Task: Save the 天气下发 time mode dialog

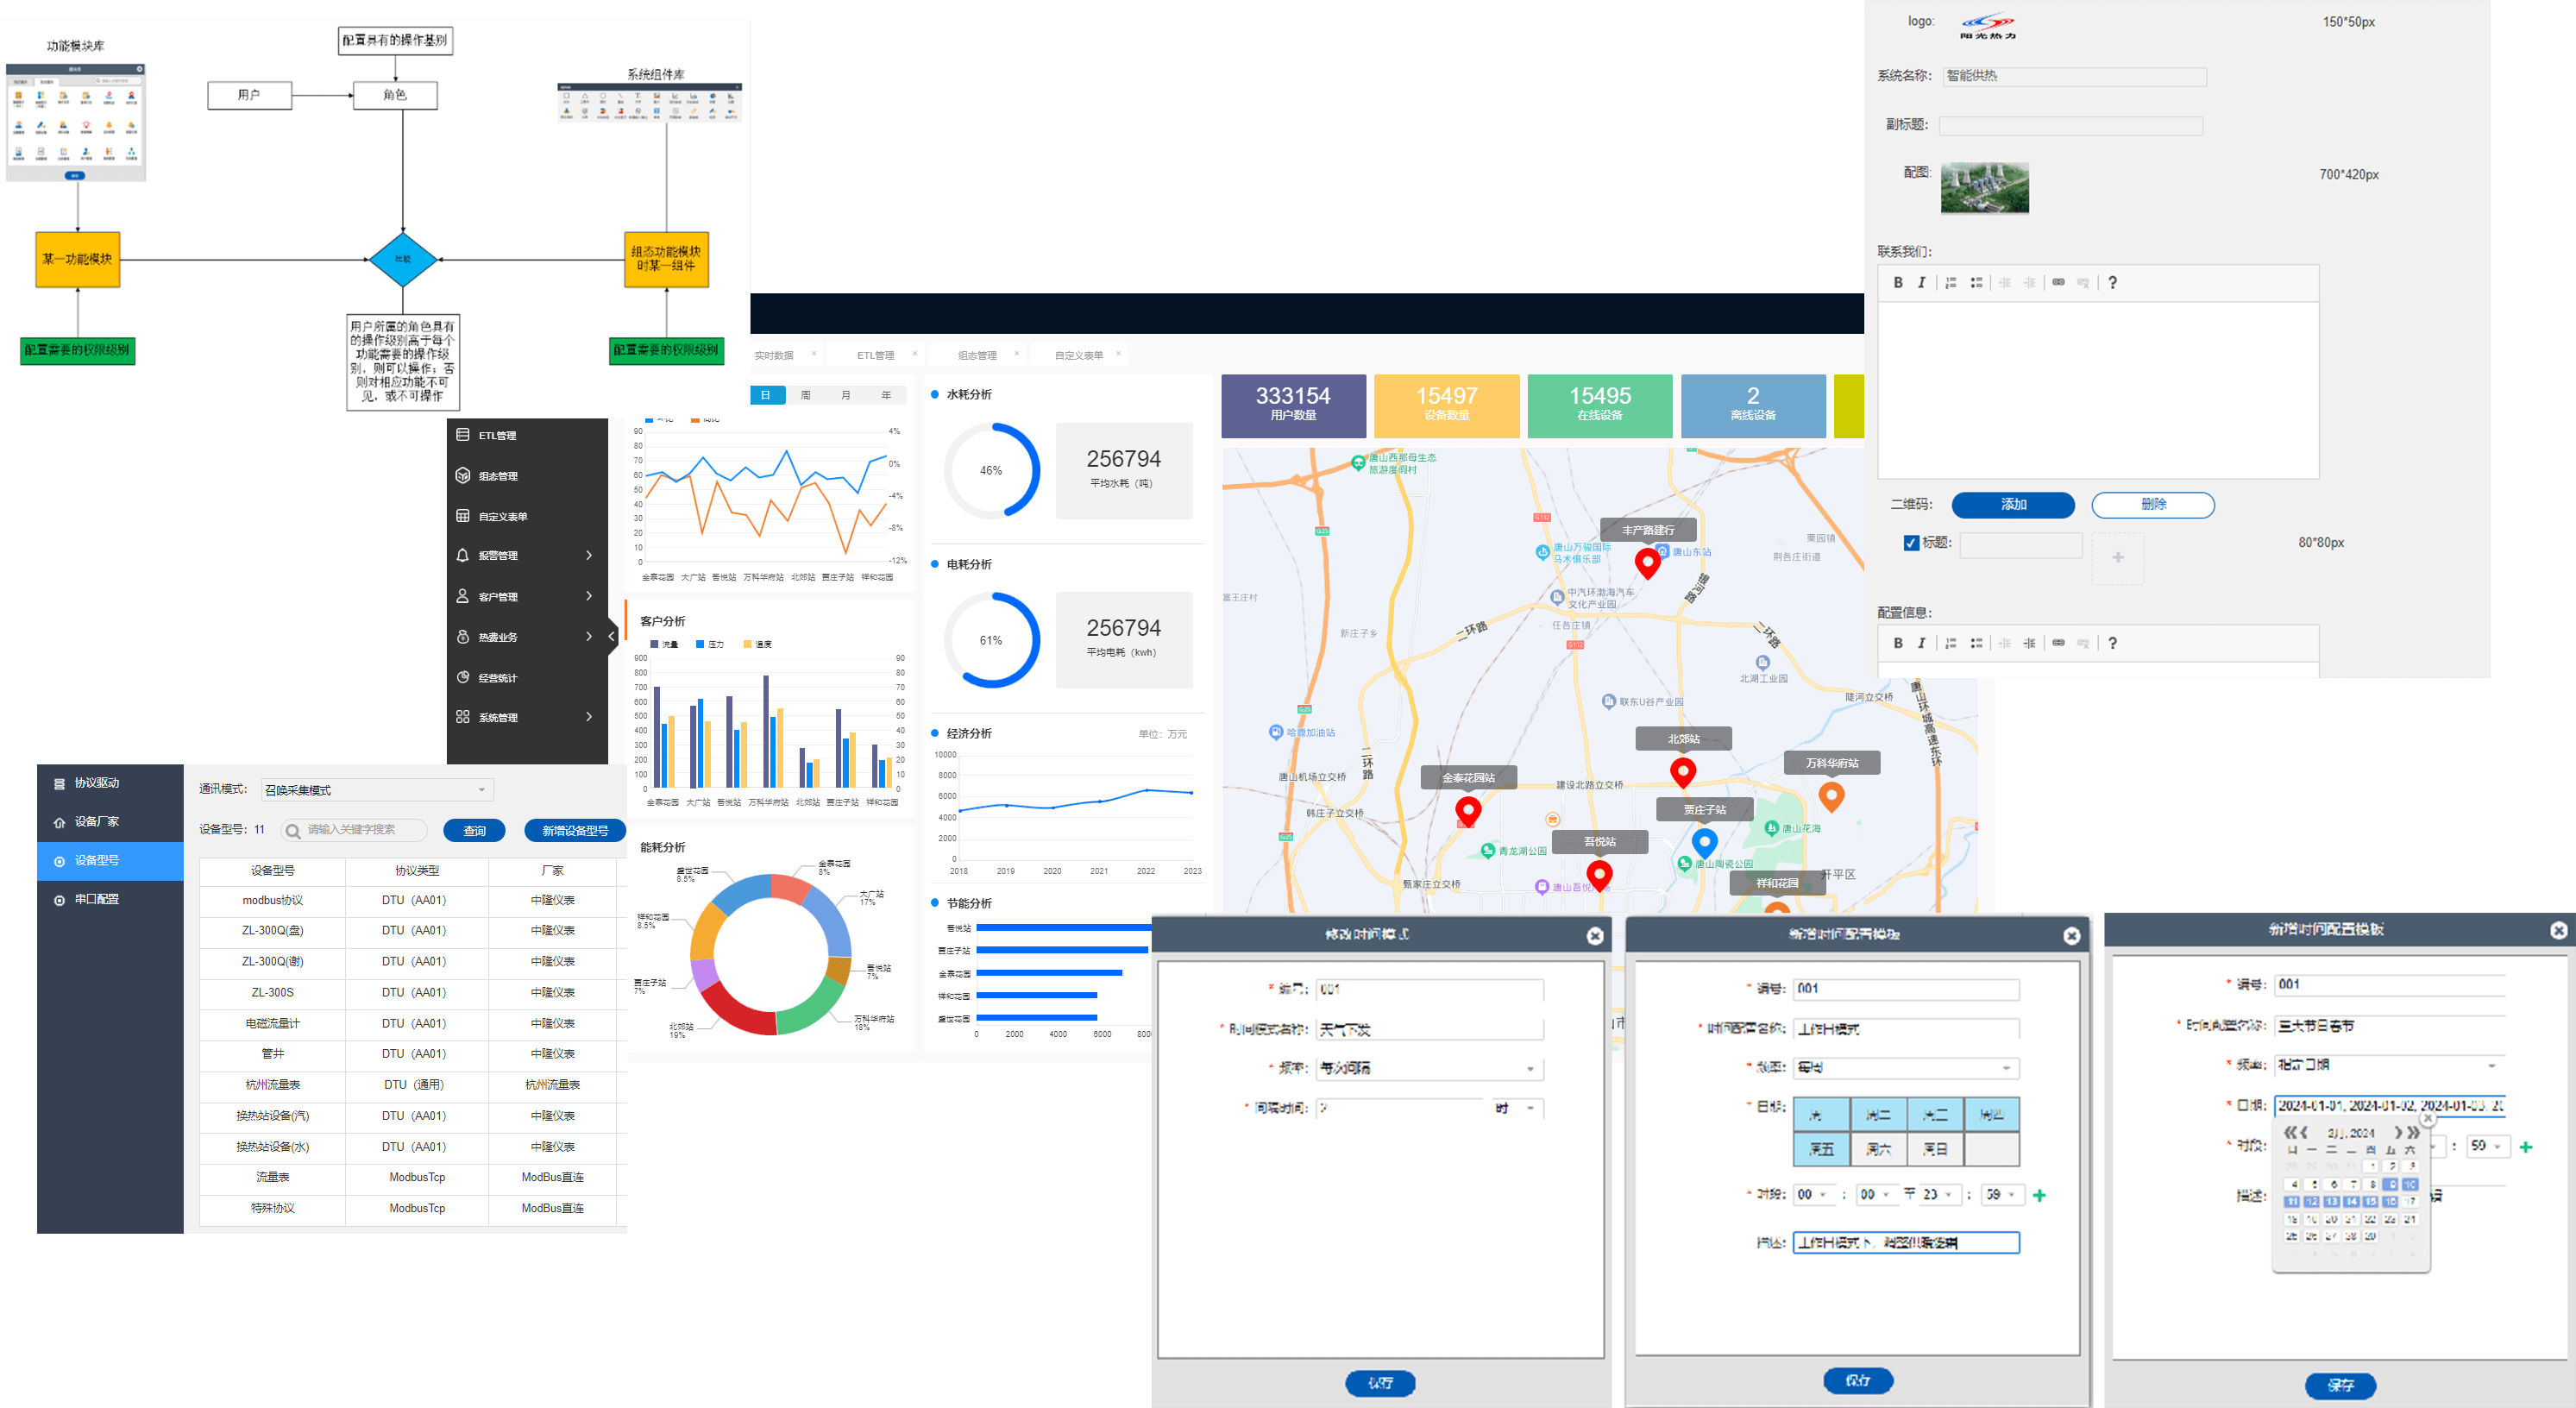Action: tap(1380, 1383)
